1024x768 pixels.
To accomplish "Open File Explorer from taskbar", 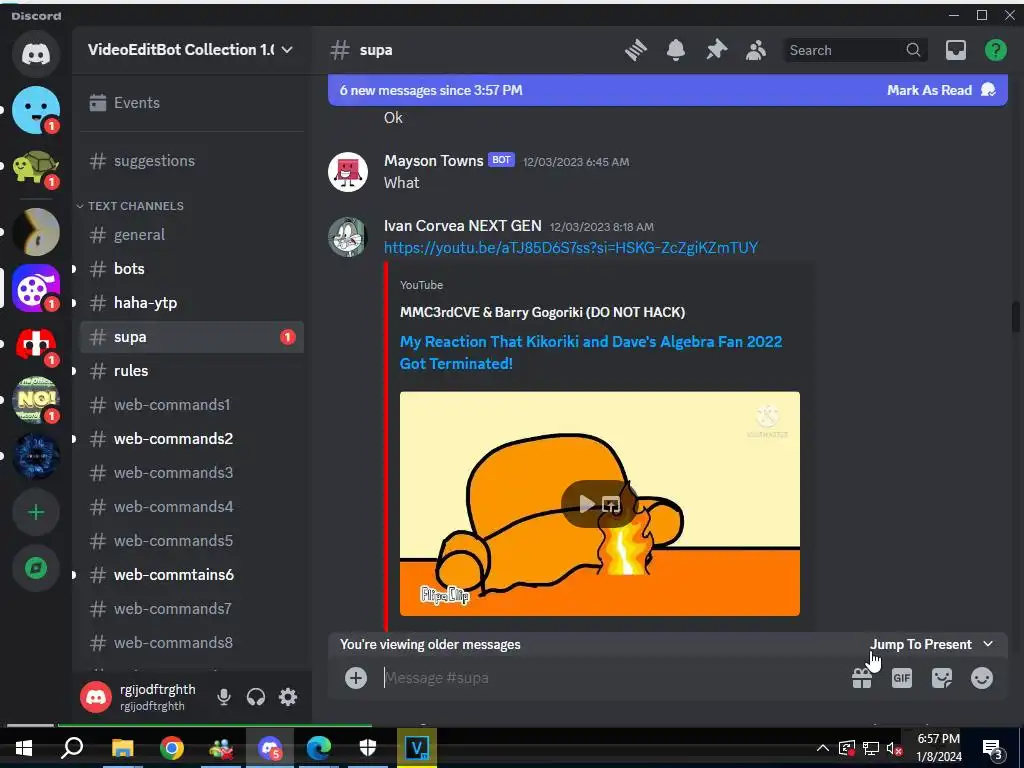I will 122,748.
